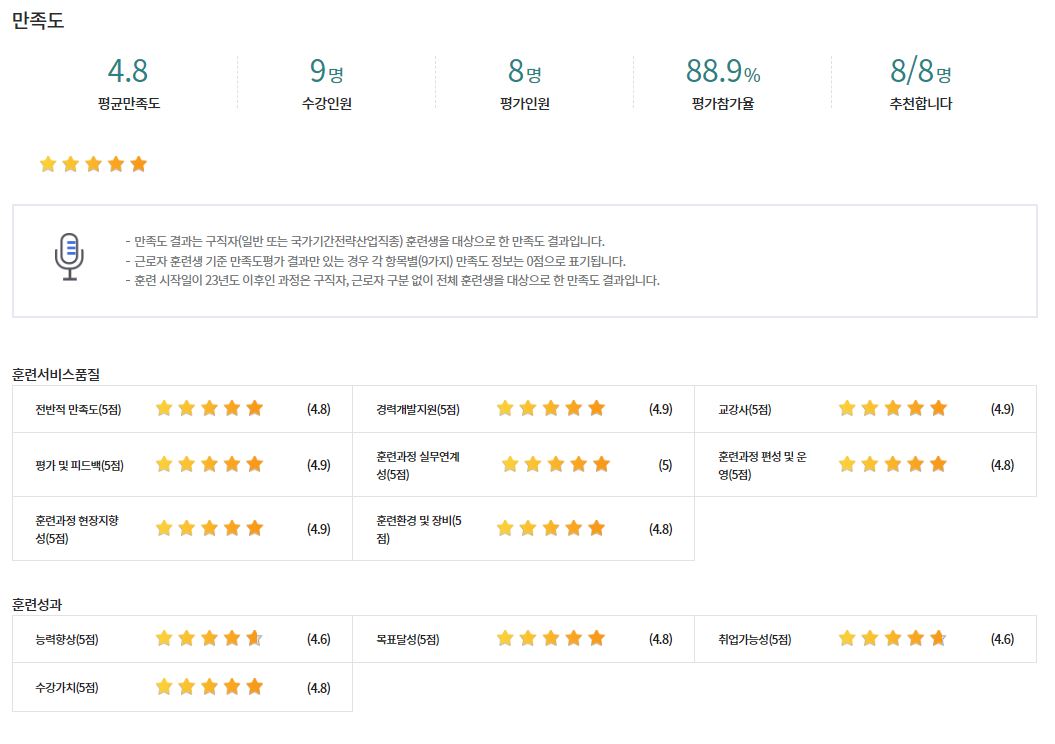Click the star rating for 경력개발지원(5점)

pos(551,408)
